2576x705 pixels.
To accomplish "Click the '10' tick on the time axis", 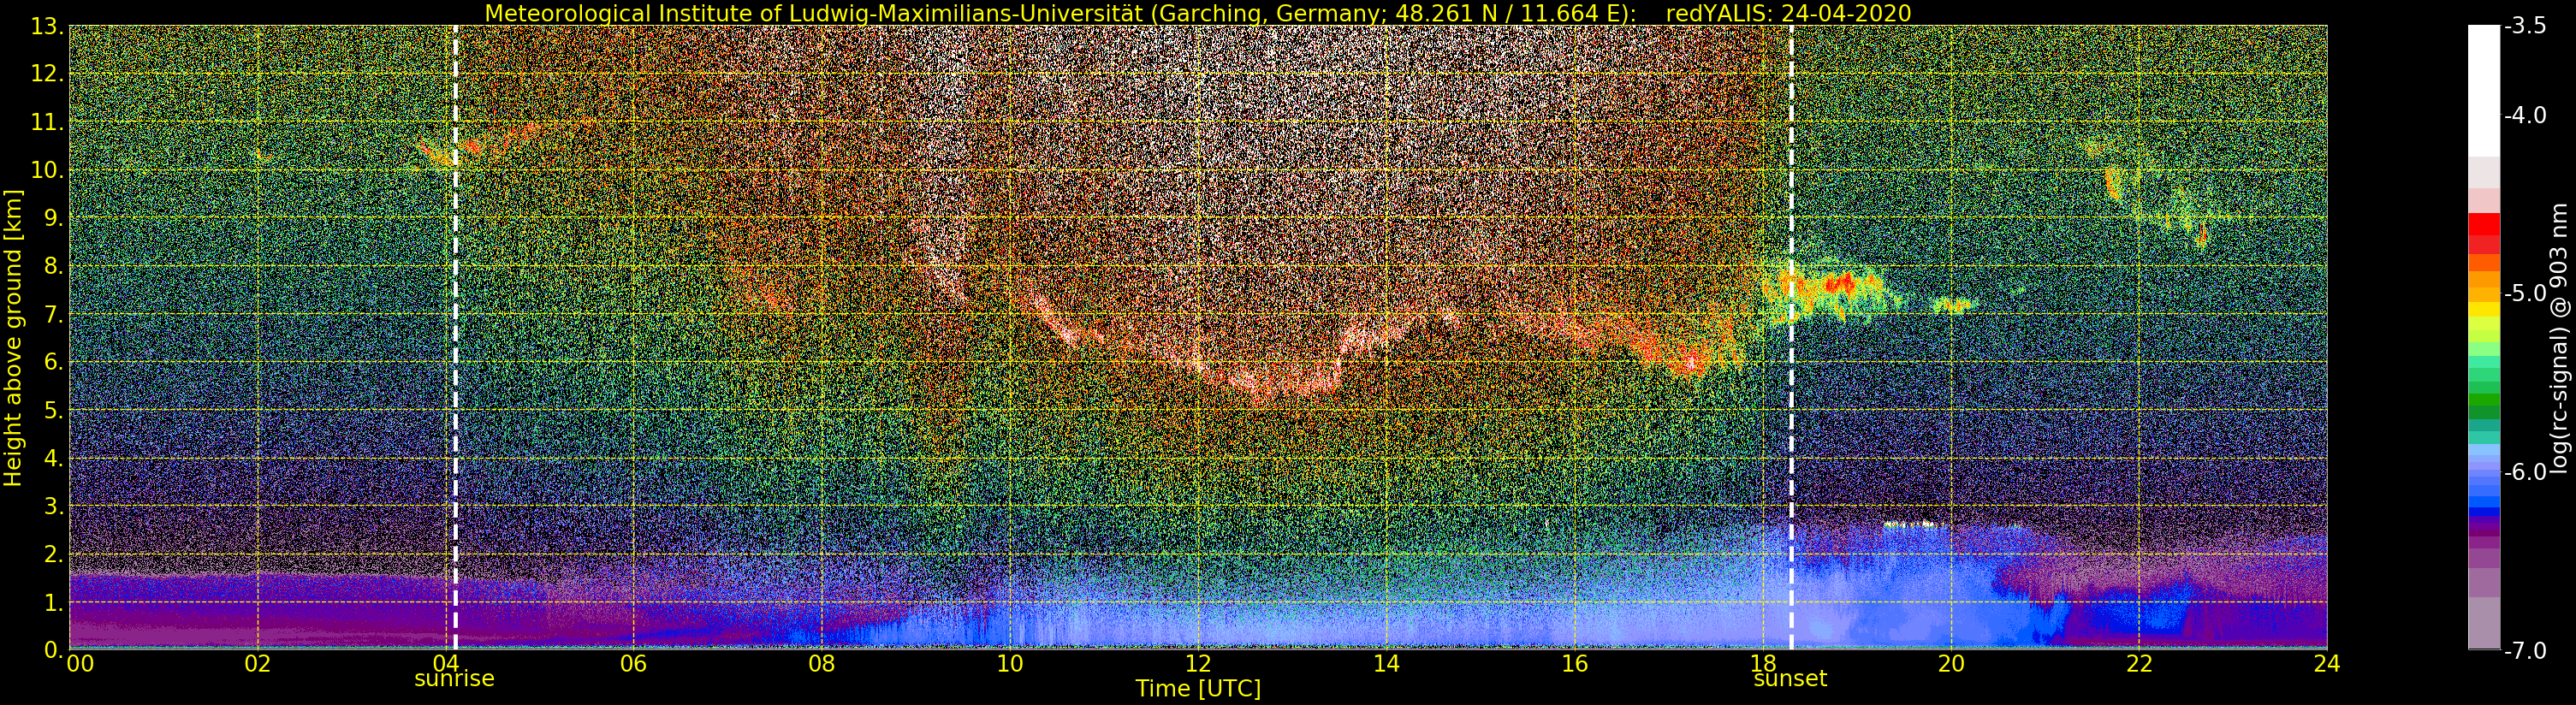I will (1010, 663).
